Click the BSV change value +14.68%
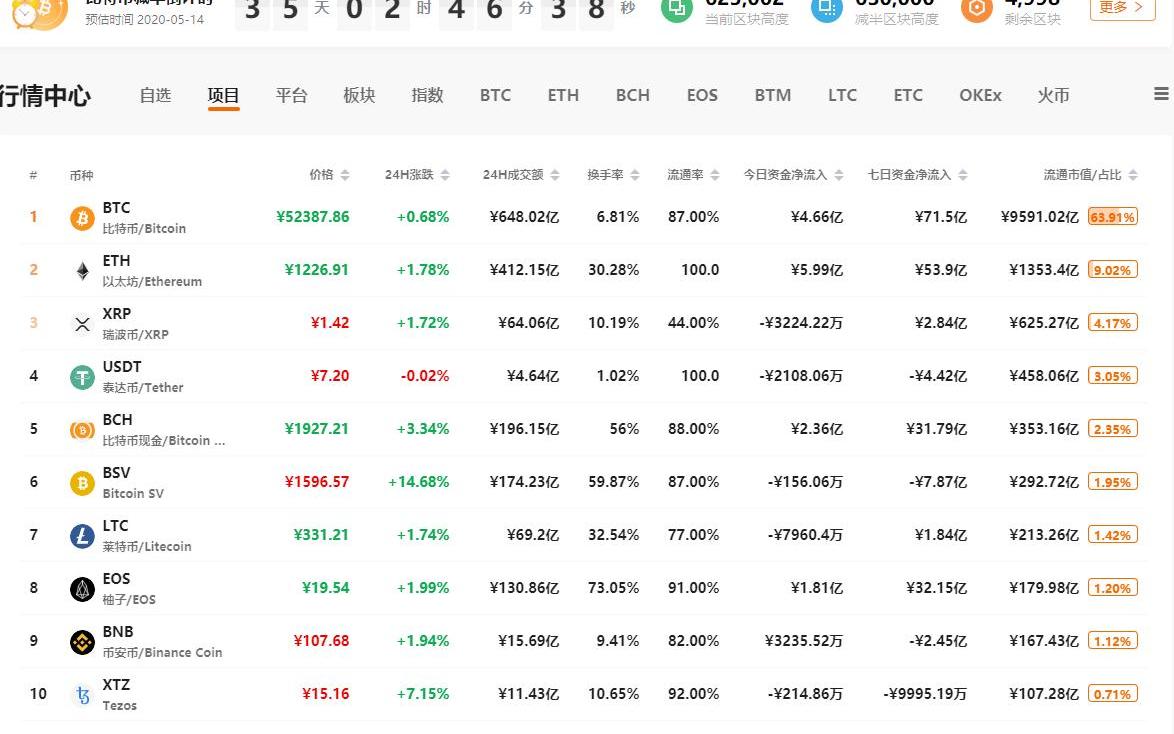This screenshot has height=734, width=1174. coord(419,482)
